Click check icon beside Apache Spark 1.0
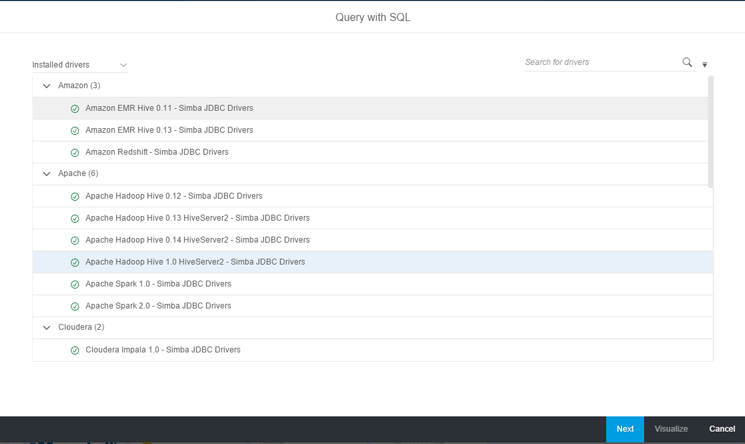This screenshot has width=745, height=444. coord(75,285)
